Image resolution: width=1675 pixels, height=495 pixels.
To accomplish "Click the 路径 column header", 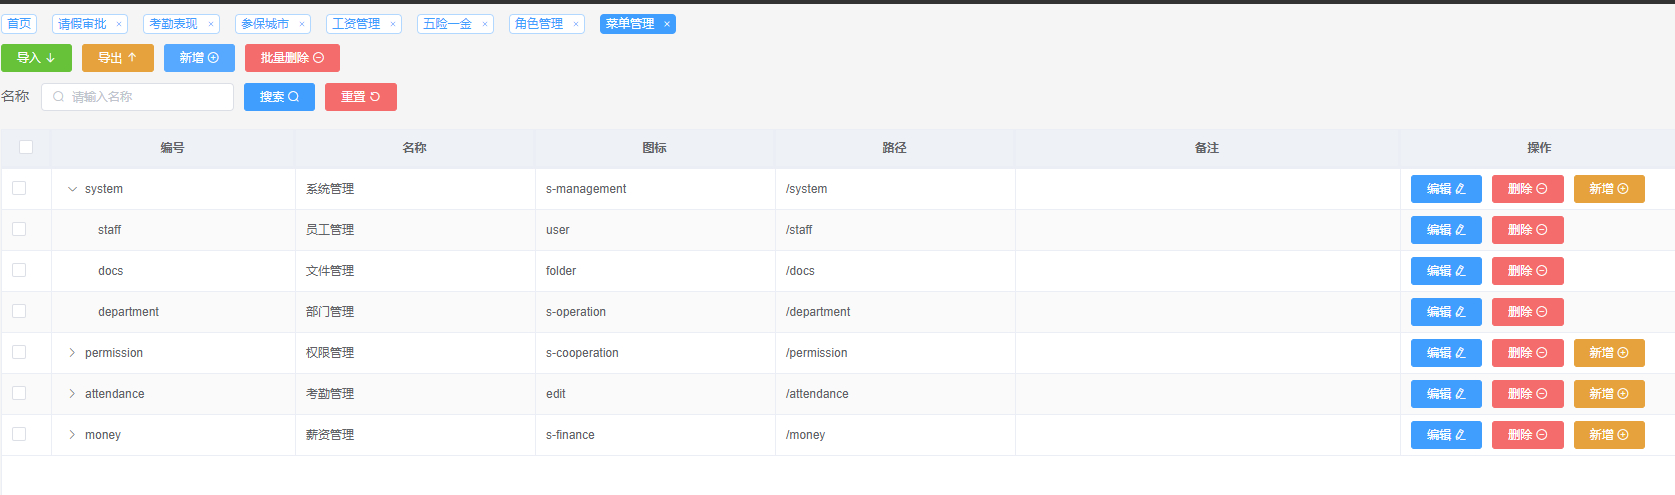I will [895, 148].
